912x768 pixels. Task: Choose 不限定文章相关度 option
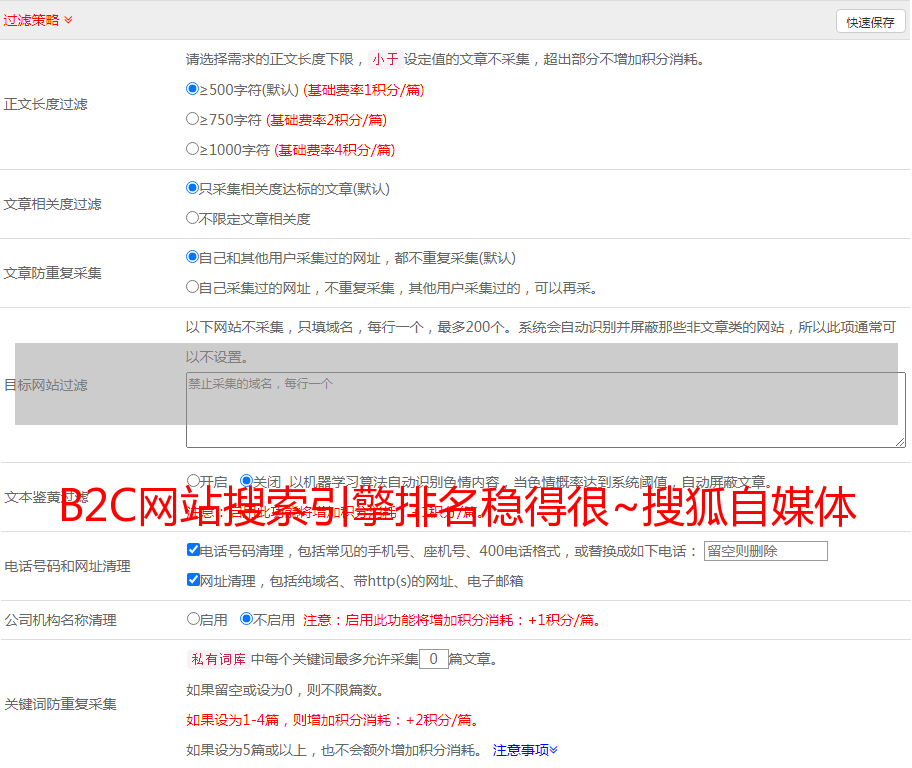[x=193, y=218]
